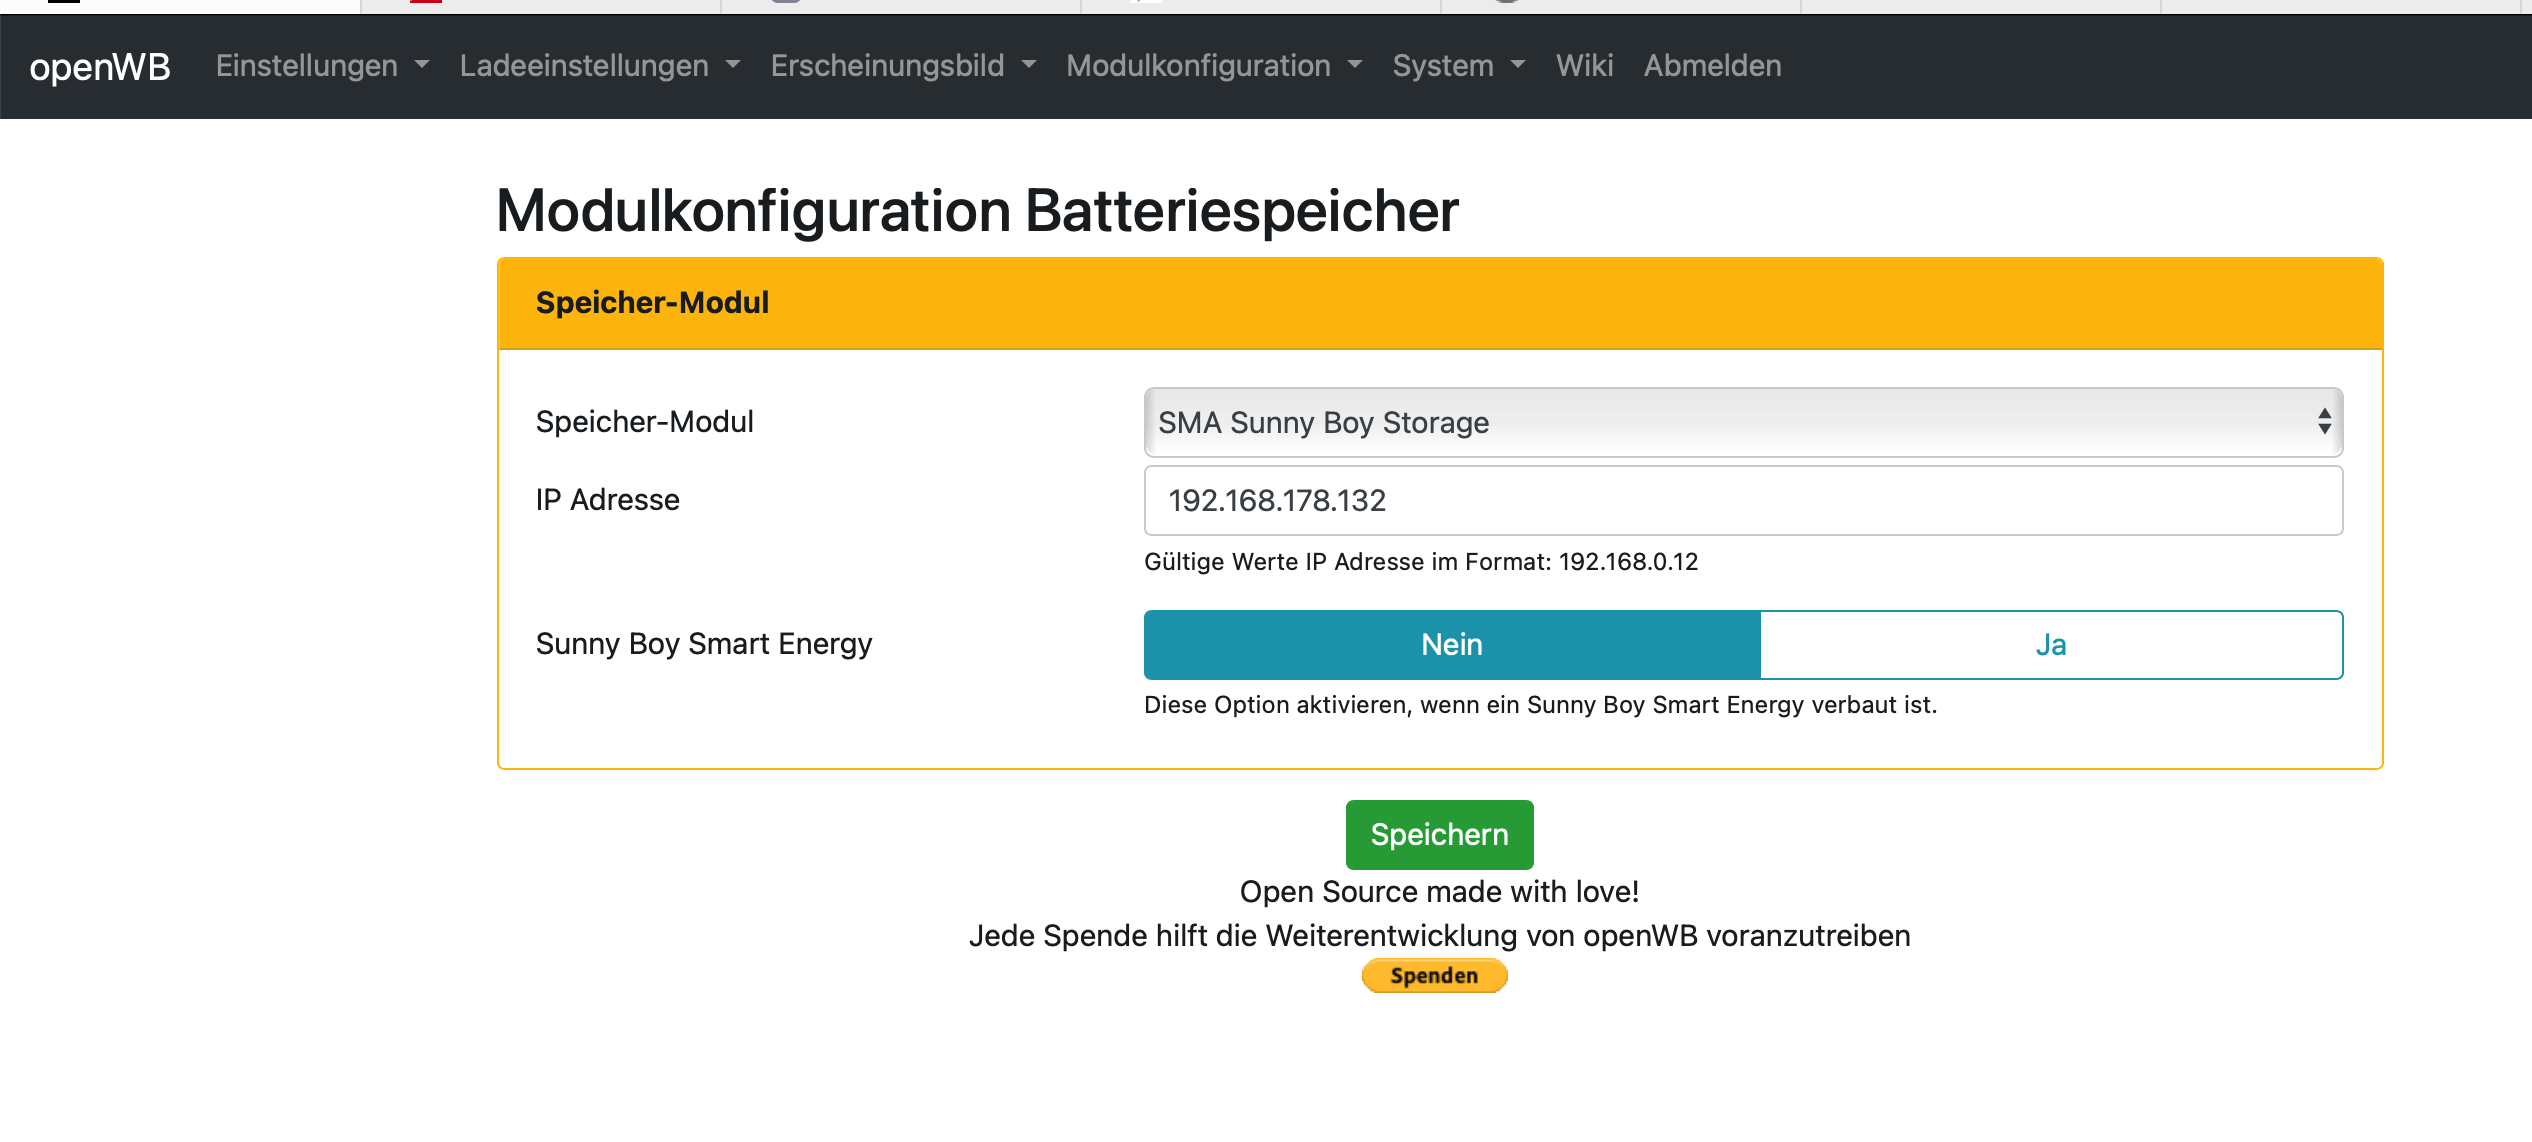Image resolution: width=2532 pixels, height=1142 pixels.
Task: Open the SMA Sunny Boy Storage select box
Action: click(x=1742, y=422)
